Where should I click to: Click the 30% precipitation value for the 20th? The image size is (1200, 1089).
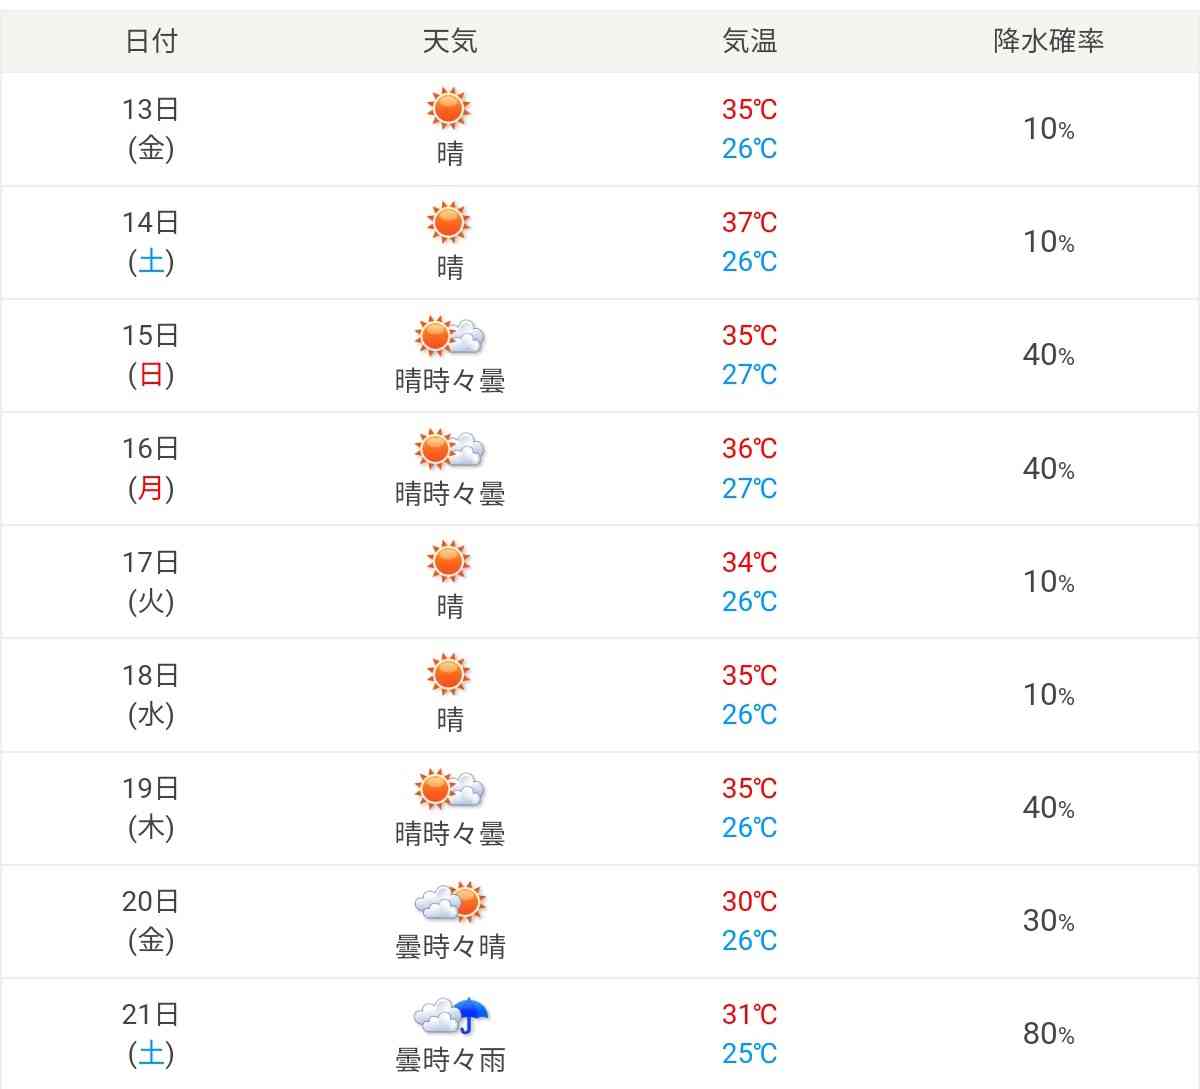(1048, 921)
